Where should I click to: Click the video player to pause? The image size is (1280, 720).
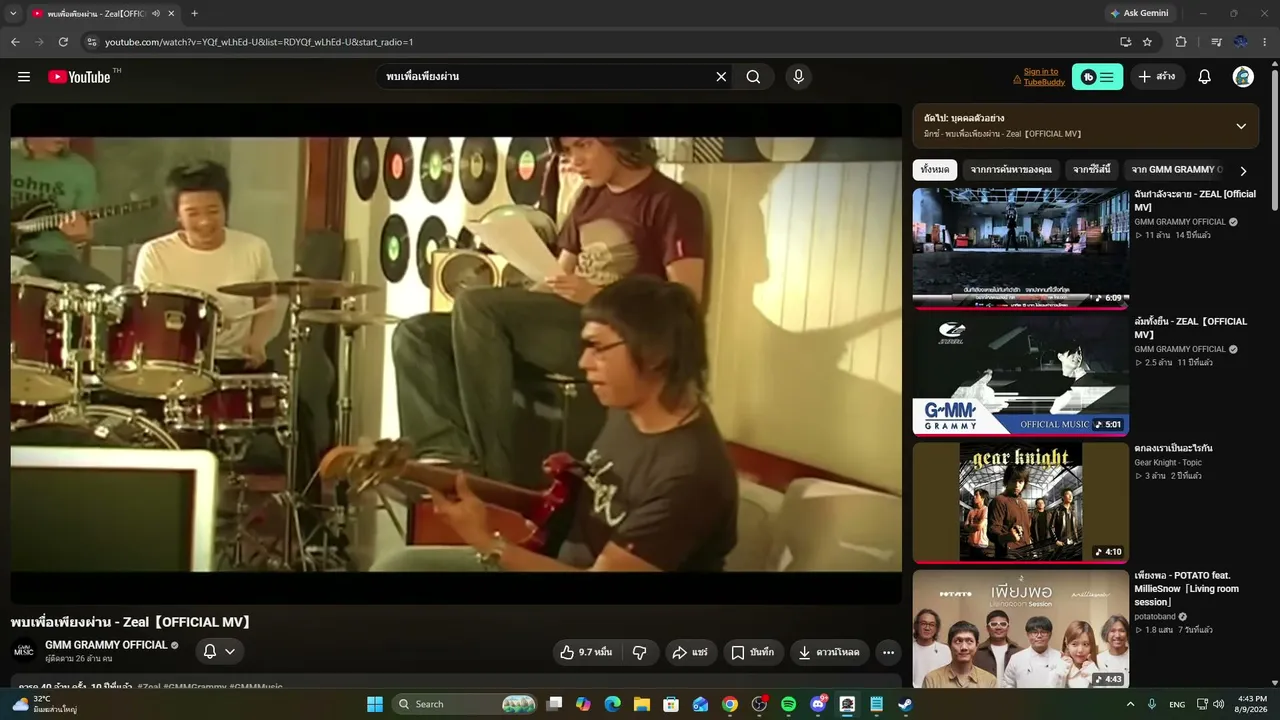coord(456,354)
